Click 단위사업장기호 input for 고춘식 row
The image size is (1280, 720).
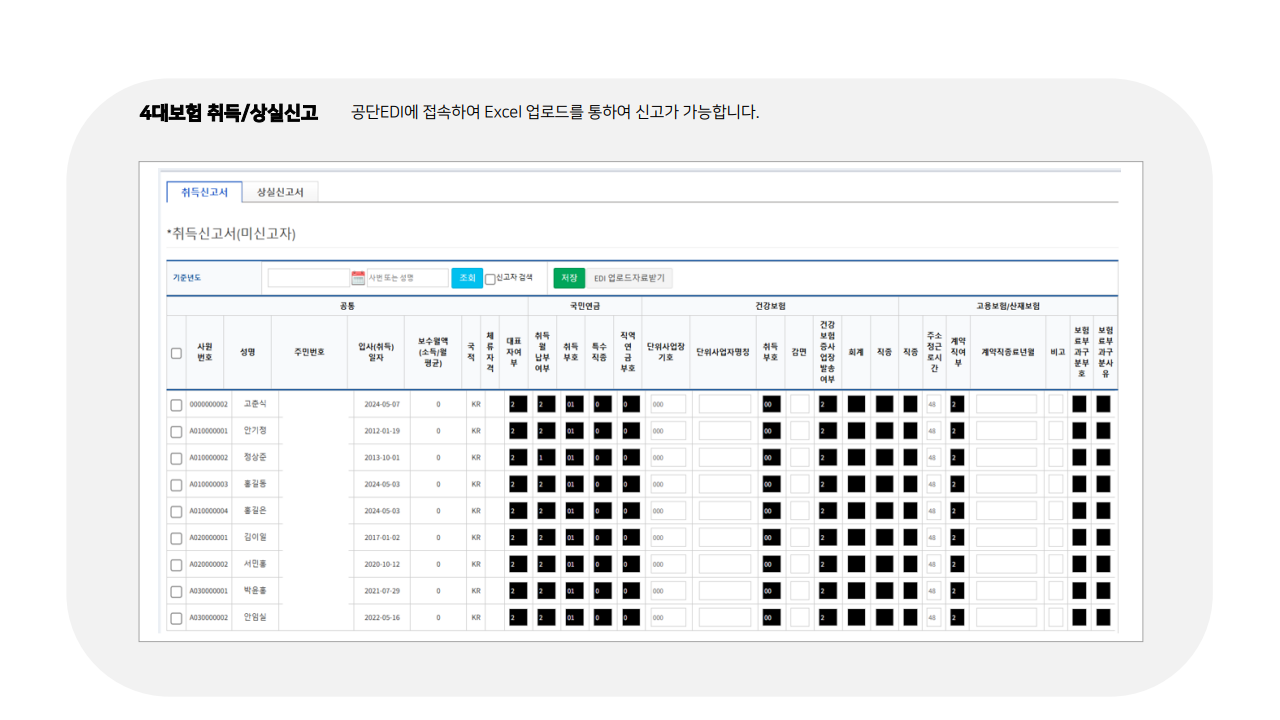point(666,403)
